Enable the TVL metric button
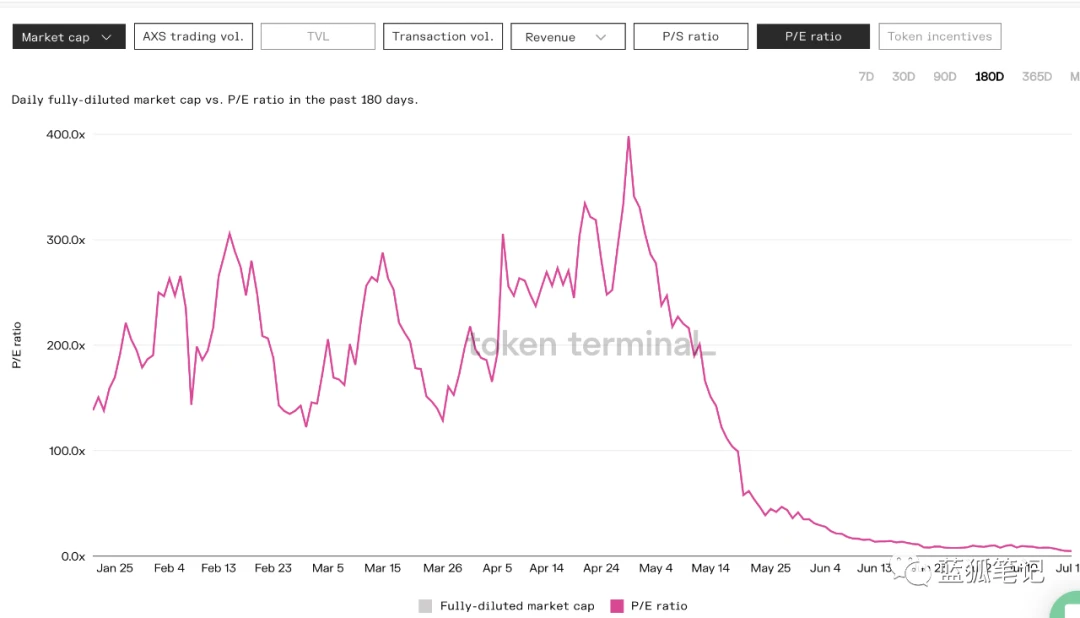This screenshot has width=1080, height=618. [x=317, y=37]
